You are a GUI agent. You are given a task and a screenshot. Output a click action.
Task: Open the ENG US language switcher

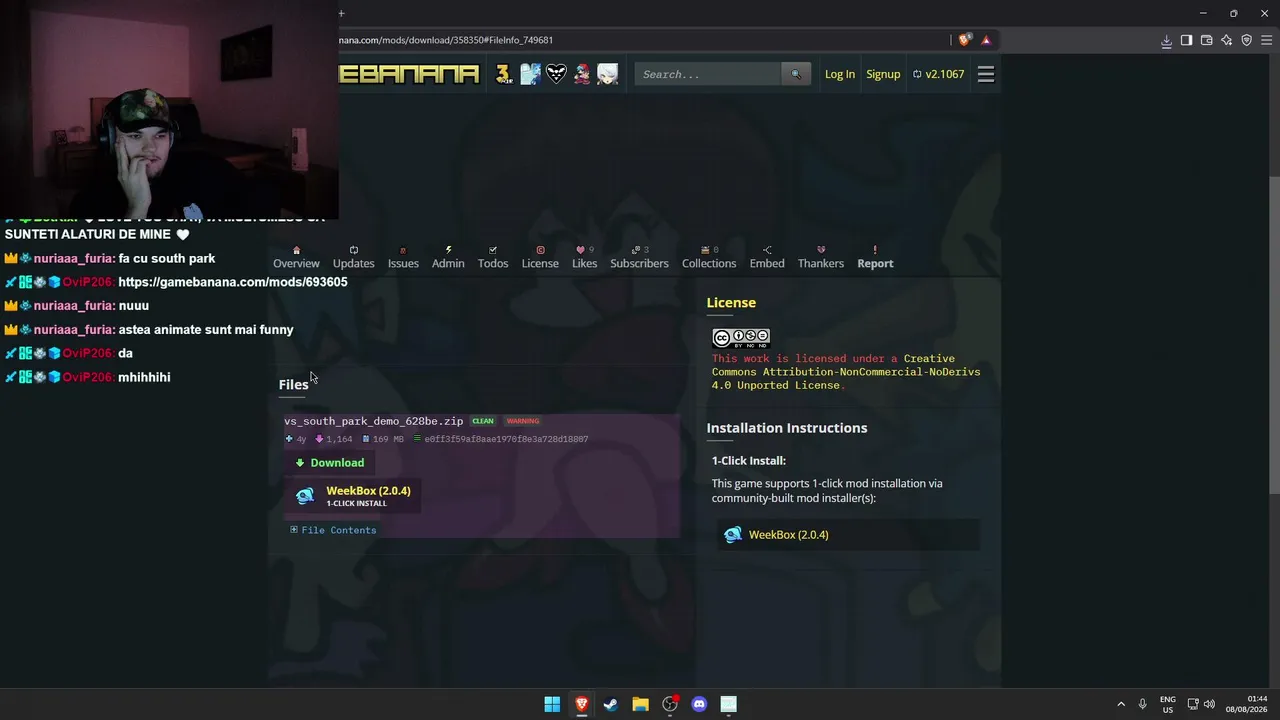coord(1167,704)
